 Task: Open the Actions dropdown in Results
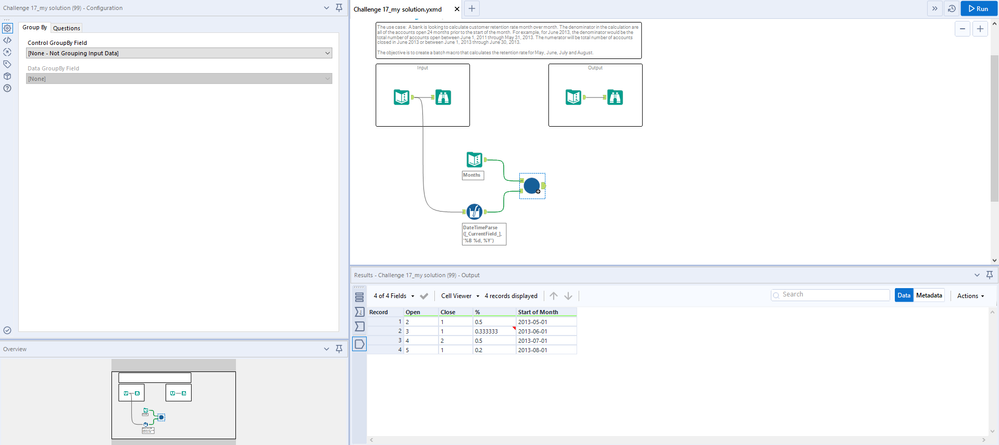970,296
